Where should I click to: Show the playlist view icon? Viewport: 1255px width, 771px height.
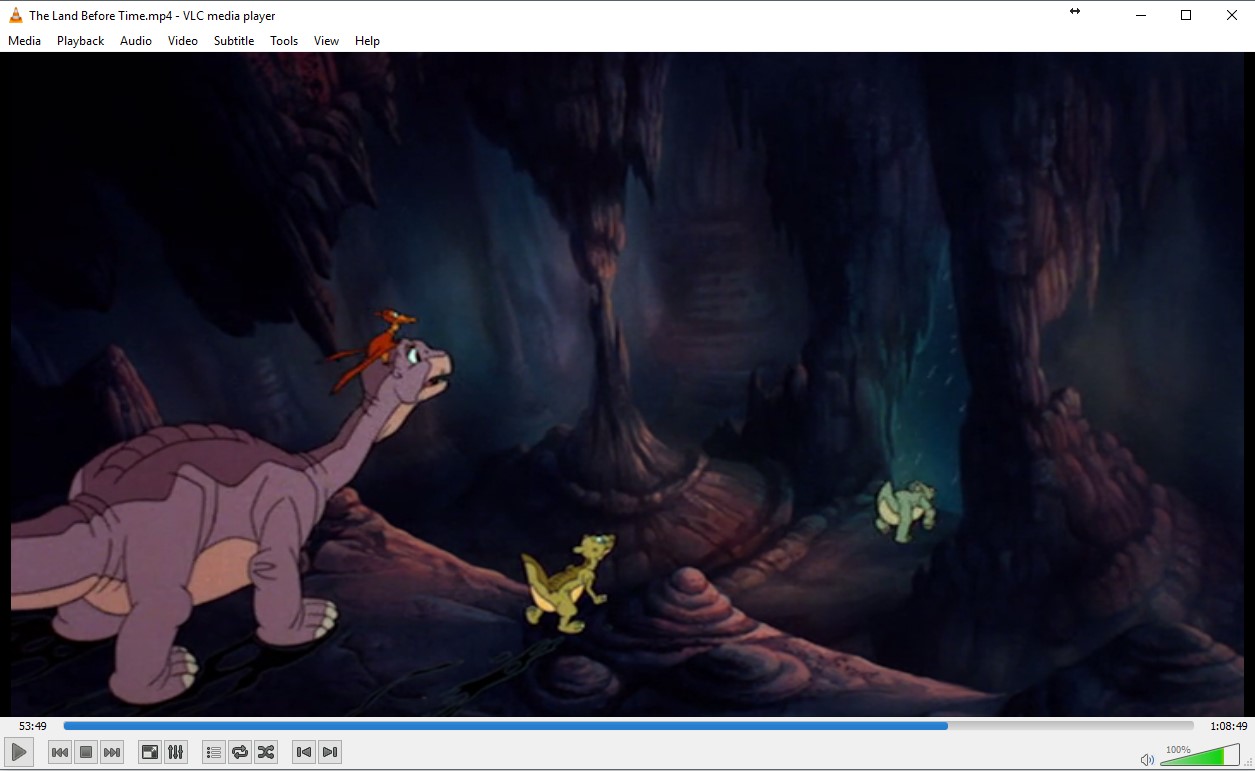pos(213,752)
